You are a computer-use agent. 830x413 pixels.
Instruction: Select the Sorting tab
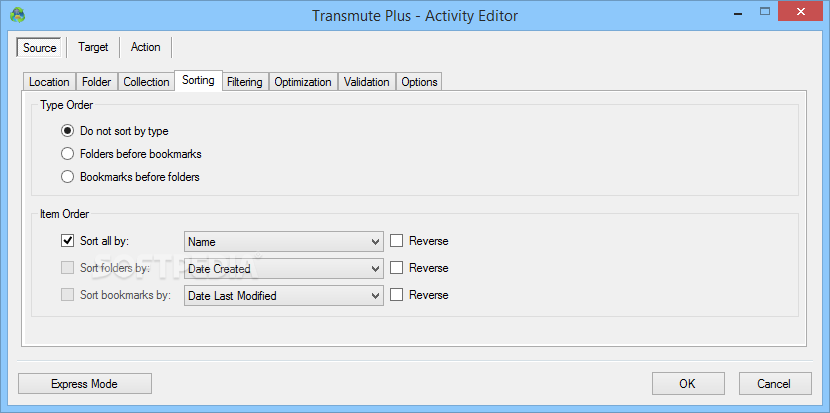(x=199, y=80)
